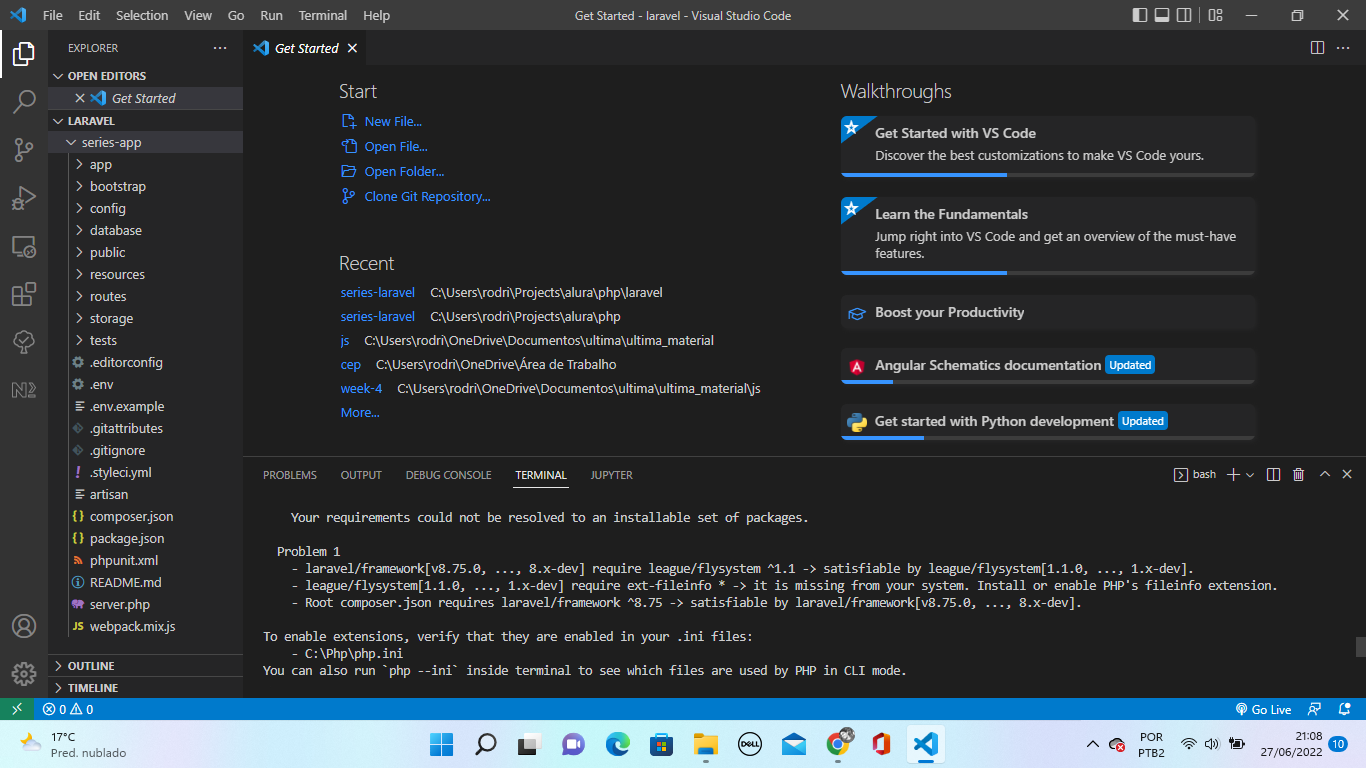Screen dimensions: 1366x768
Task: Toggle secondary side bar layout button
Action: tap(1184, 15)
